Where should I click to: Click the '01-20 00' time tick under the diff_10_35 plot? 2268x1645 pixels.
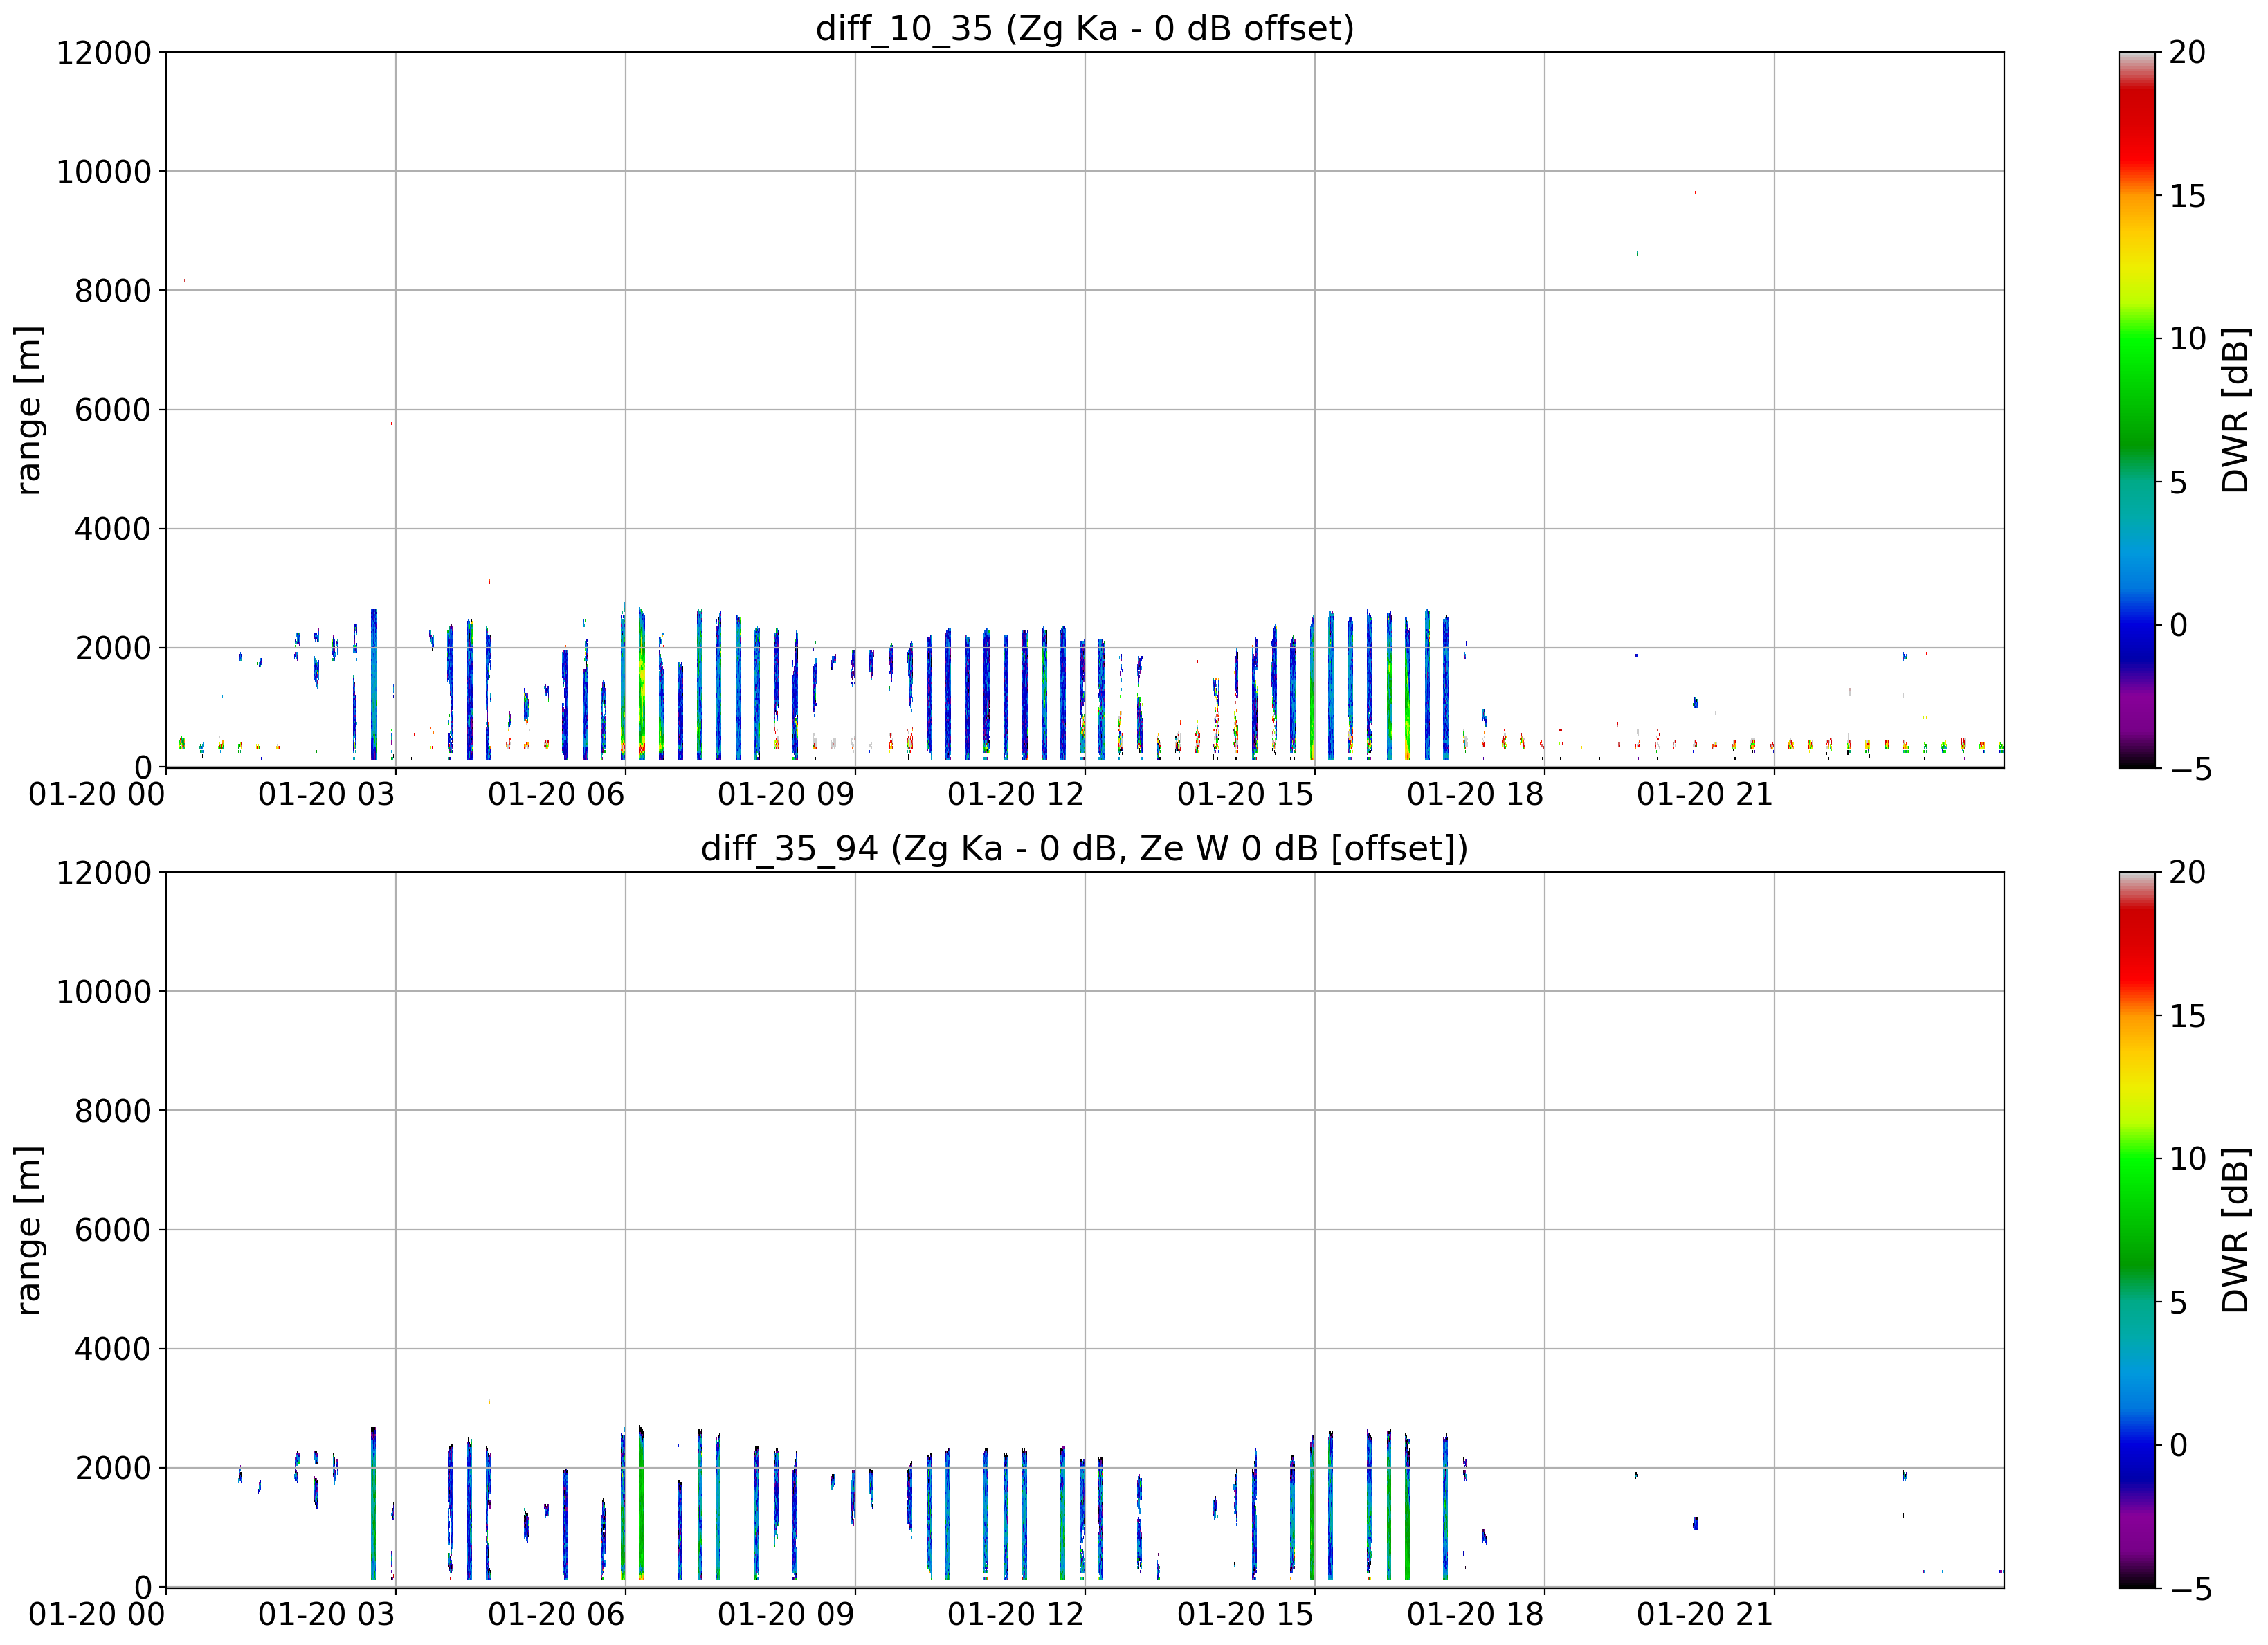click(x=97, y=795)
